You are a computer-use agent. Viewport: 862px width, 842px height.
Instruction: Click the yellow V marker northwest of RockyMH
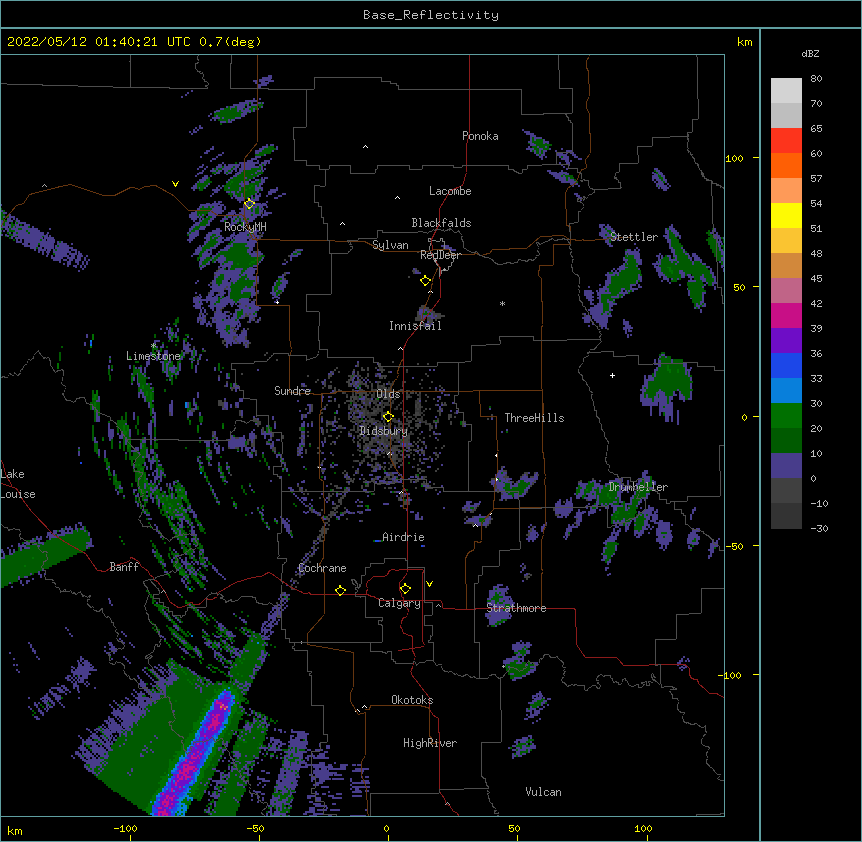(175, 184)
